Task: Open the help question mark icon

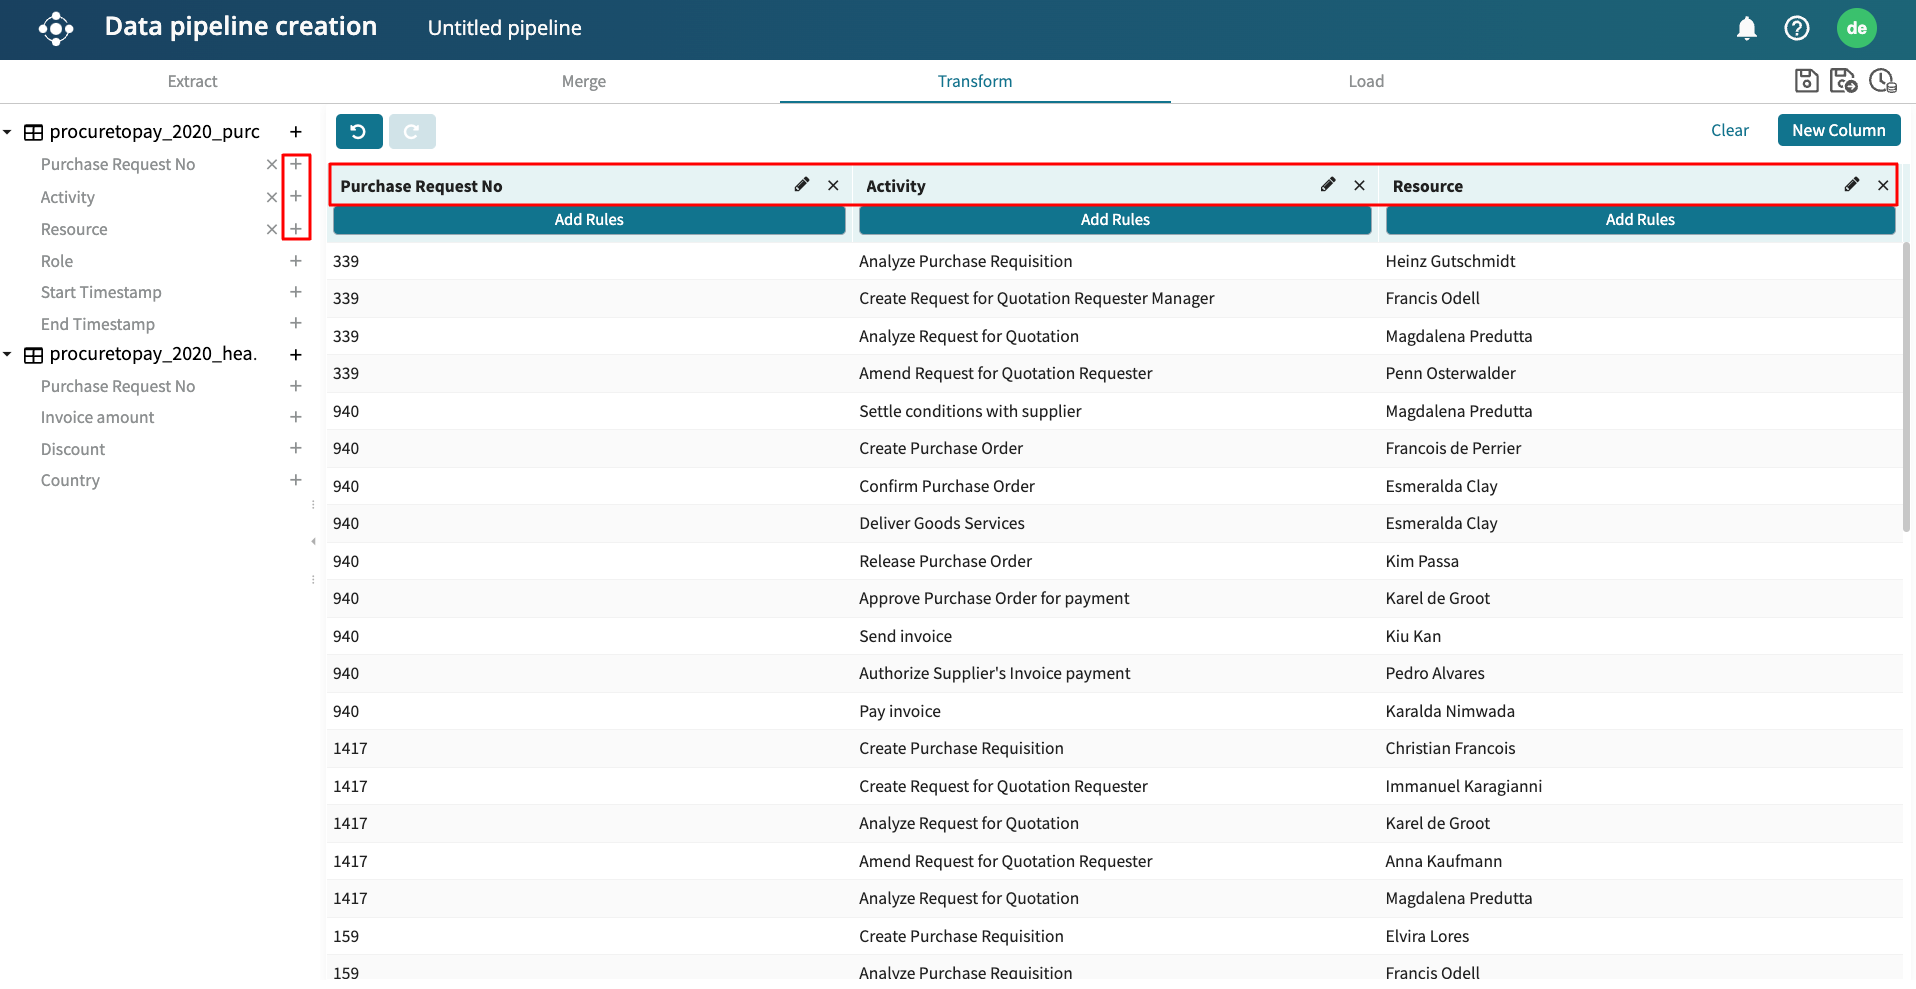Action: tap(1796, 28)
